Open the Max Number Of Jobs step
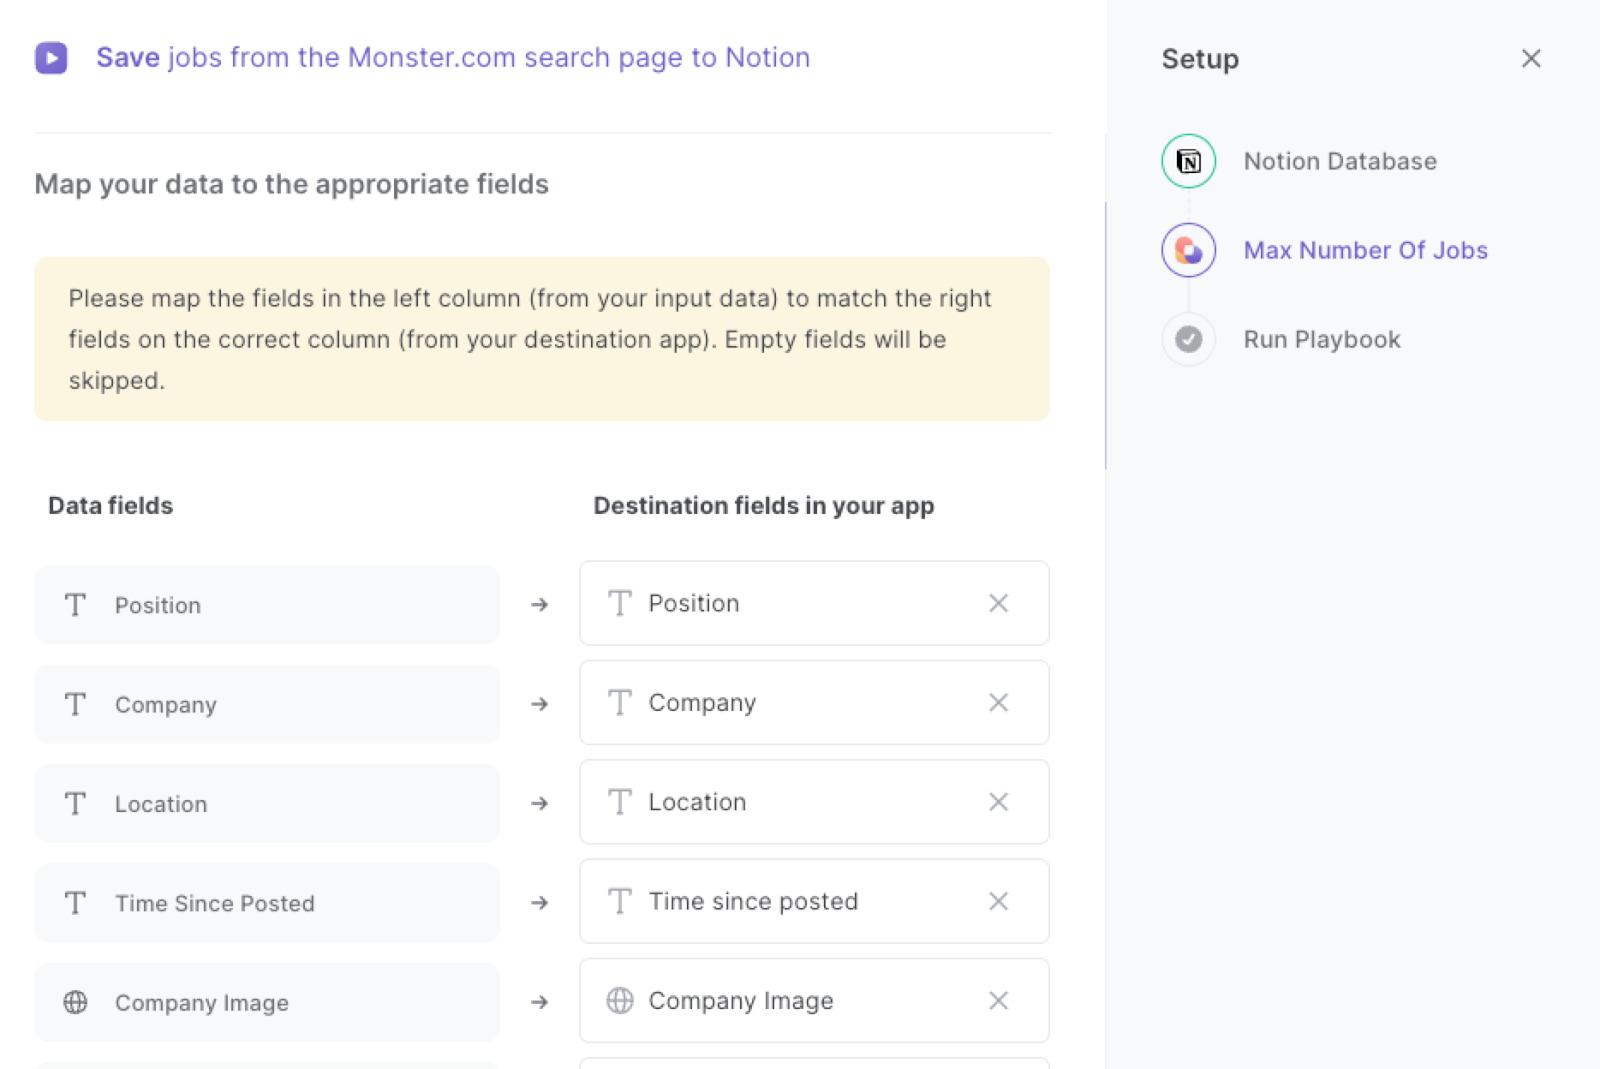 click(1365, 250)
